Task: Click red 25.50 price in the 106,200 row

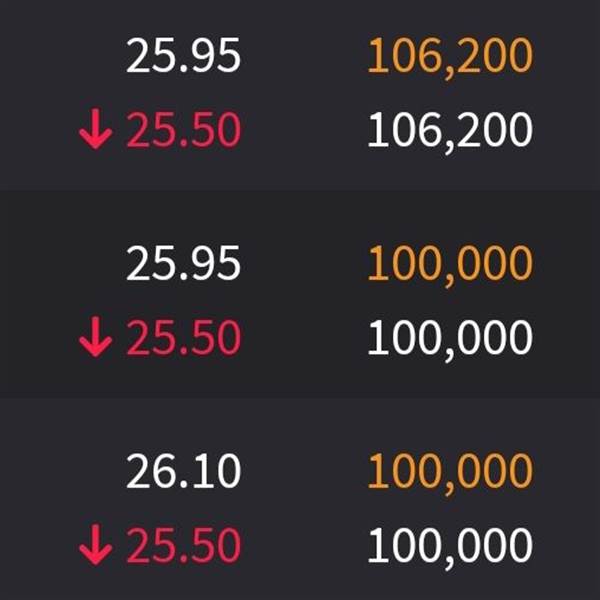Action: [x=183, y=131]
